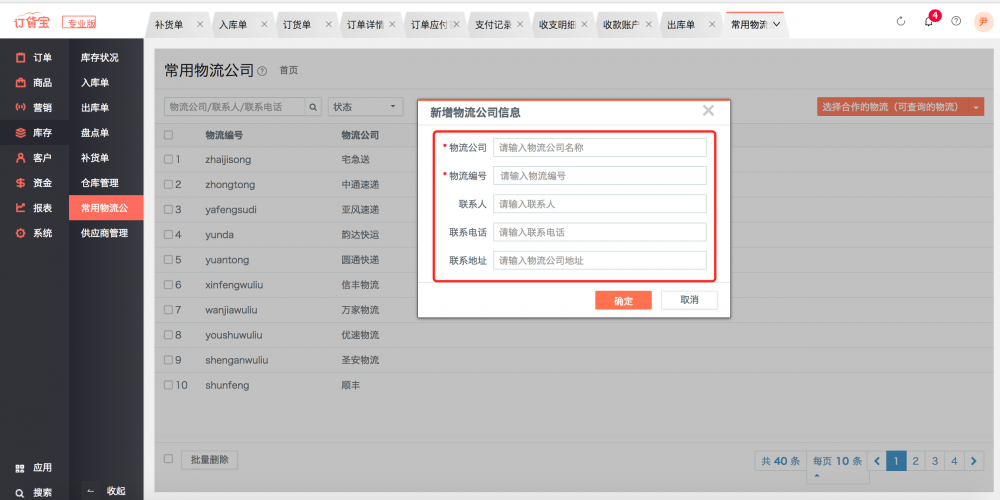Confirm with the 确定 button
Viewport: 1000px width, 500px height.
pyautogui.click(x=623, y=300)
